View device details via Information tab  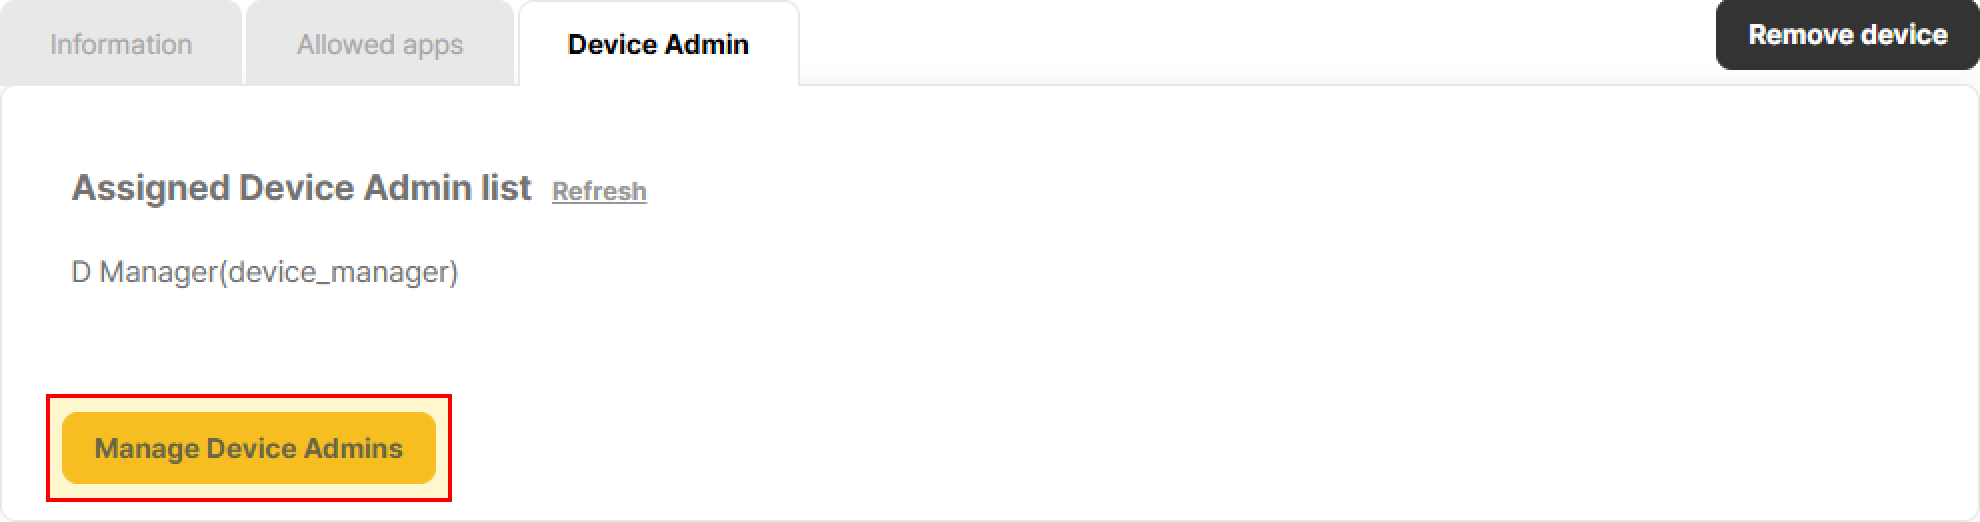121,44
